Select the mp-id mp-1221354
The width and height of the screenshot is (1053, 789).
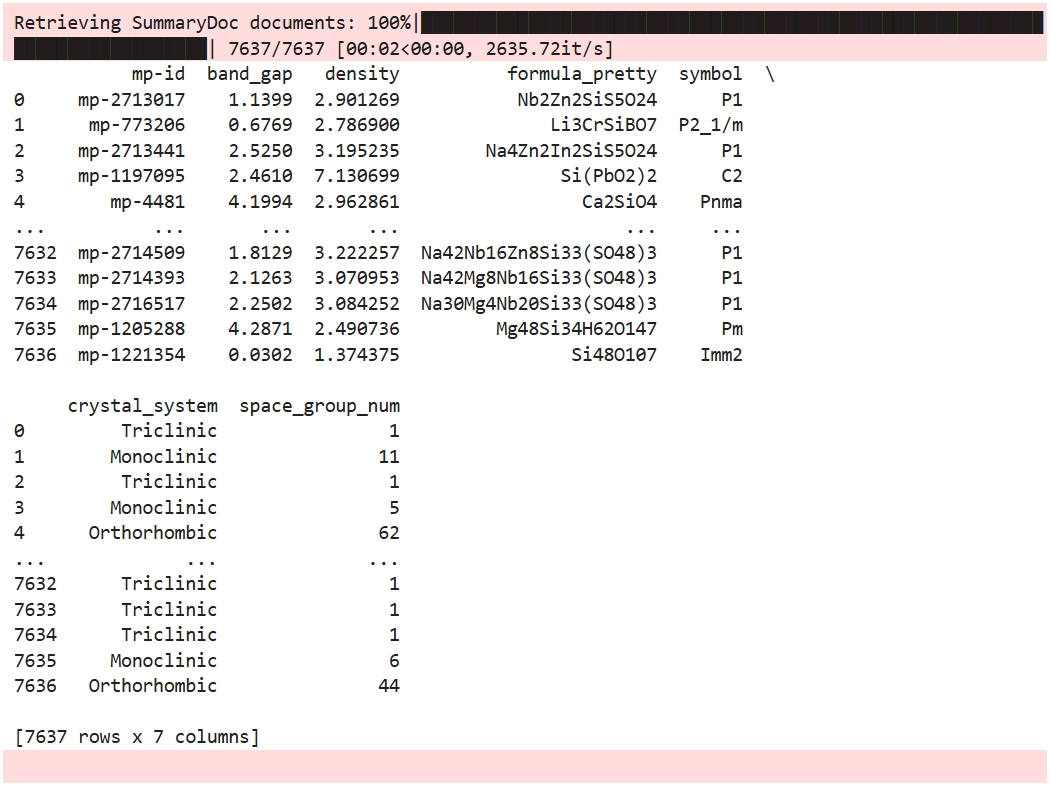pos(130,354)
